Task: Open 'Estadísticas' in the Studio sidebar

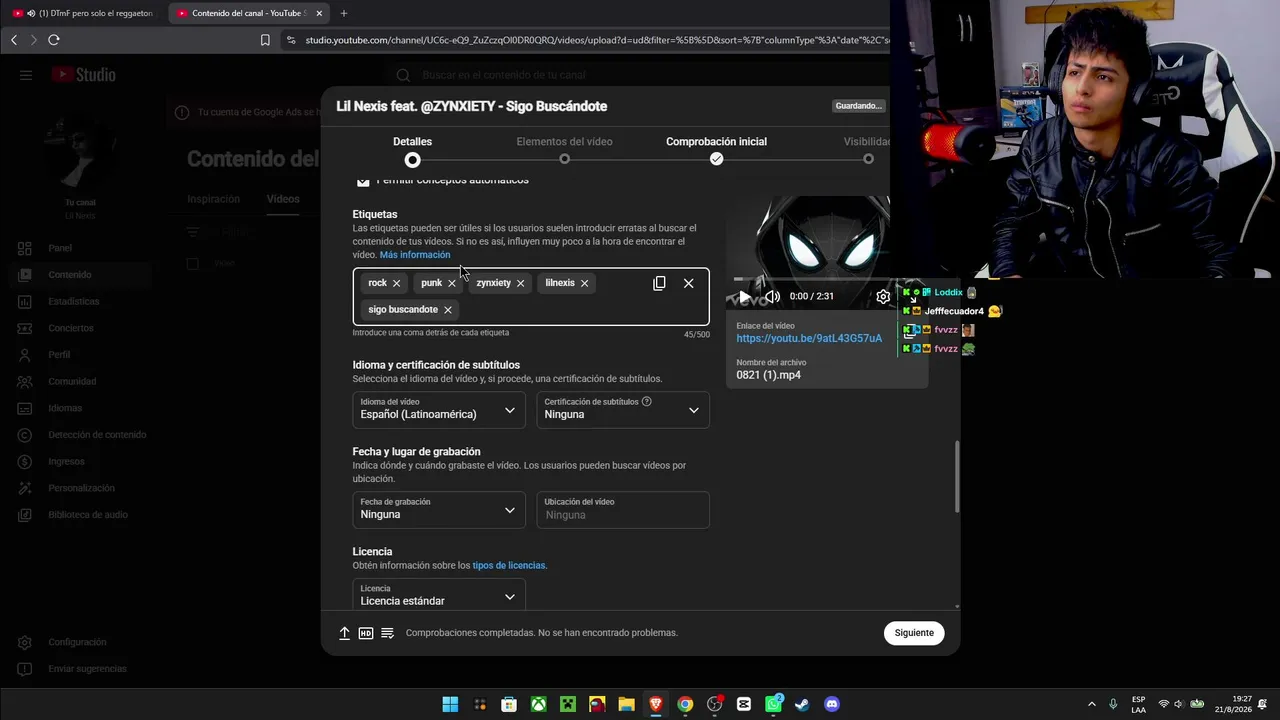Action: tap(76, 301)
